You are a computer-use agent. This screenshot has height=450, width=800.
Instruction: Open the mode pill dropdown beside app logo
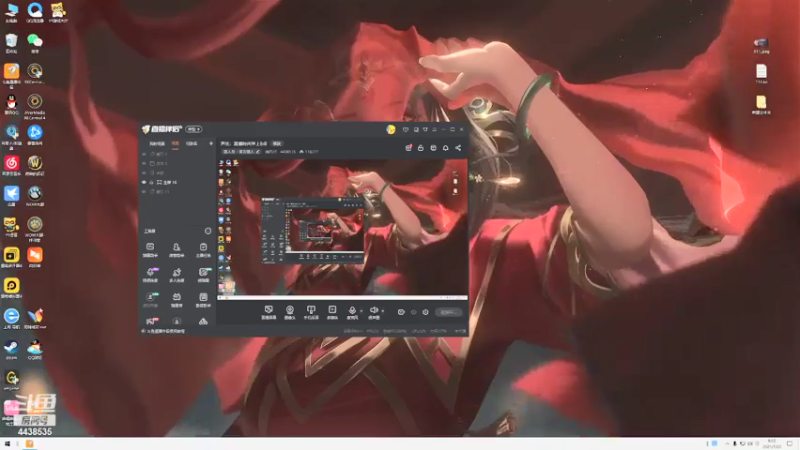pyautogui.click(x=193, y=130)
